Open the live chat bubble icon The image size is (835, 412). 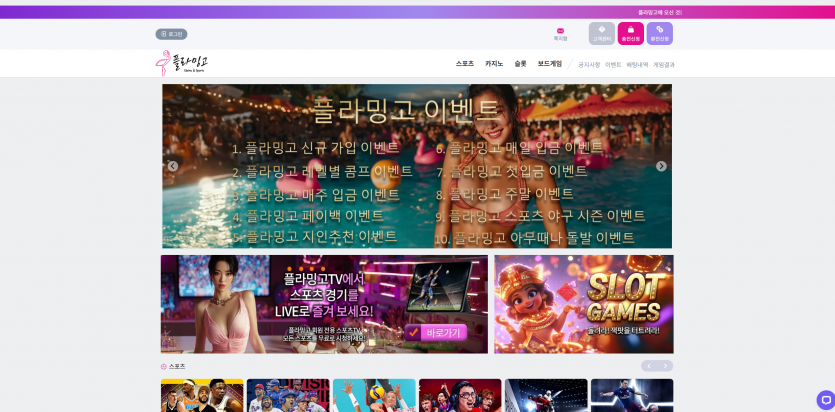pyautogui.click(x=826, y=400)
